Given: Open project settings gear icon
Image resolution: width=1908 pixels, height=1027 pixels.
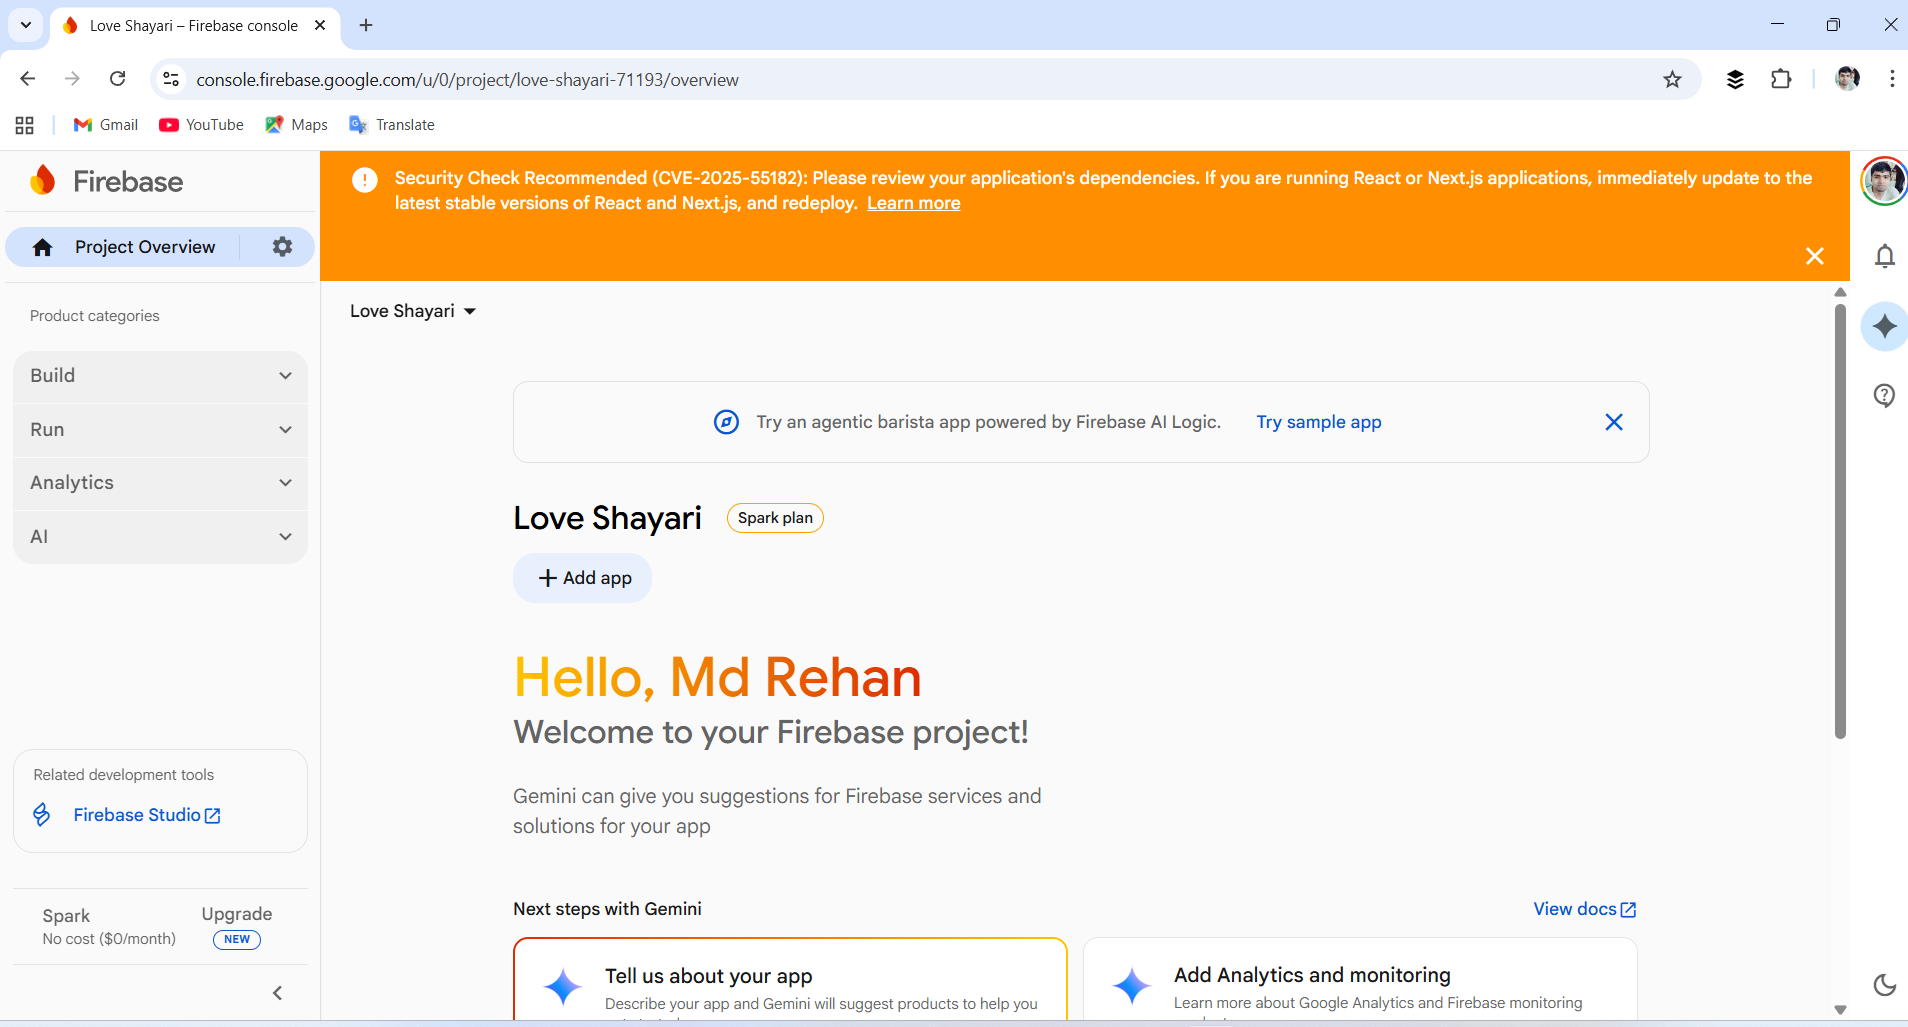Looking at the screenshot, I should click(282, 246).
